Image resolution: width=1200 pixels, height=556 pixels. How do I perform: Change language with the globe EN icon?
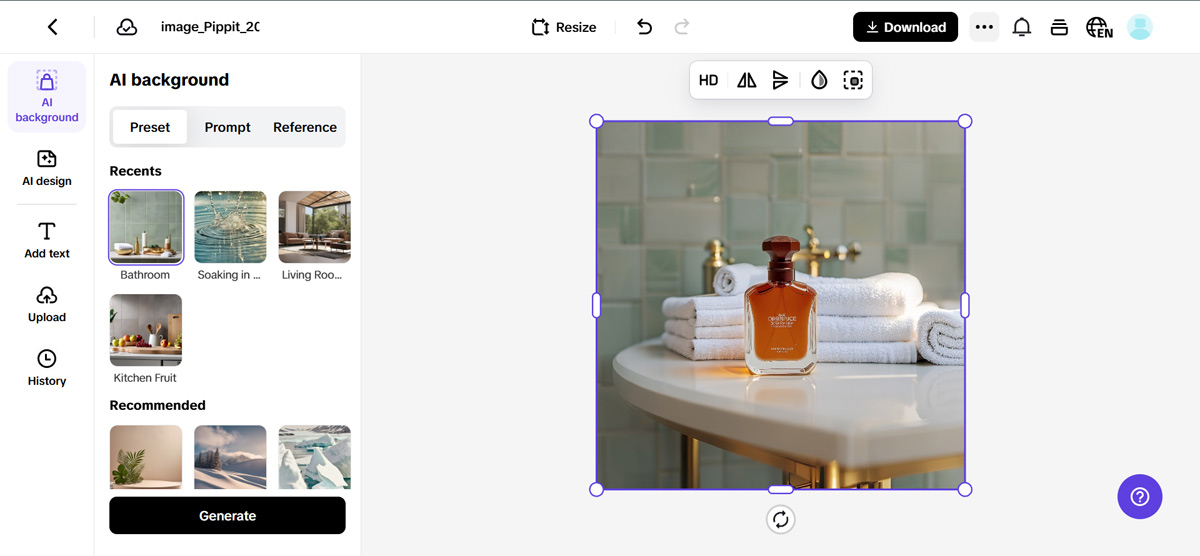coord(1099,27)
